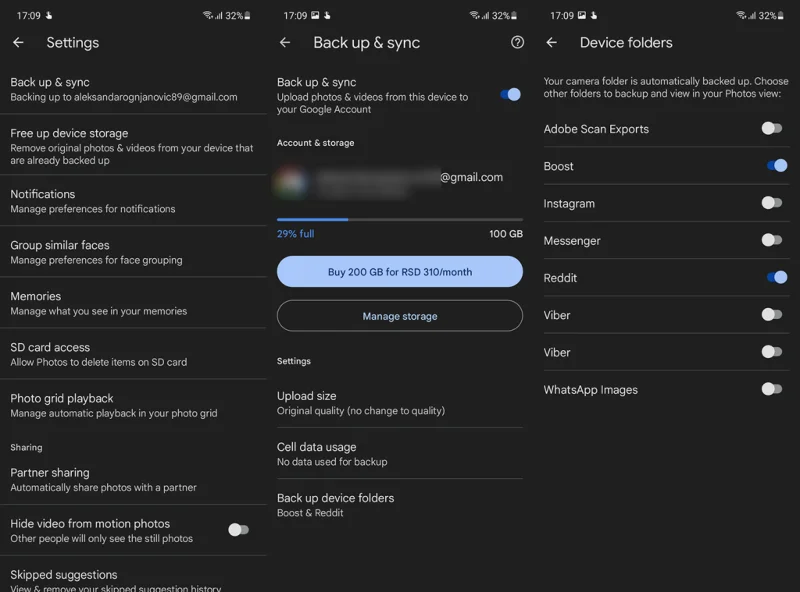Image resolution: width=800 pixels, height=592 pixels.
Task: Open Notifications settings
Action: (x=133, y=201)
